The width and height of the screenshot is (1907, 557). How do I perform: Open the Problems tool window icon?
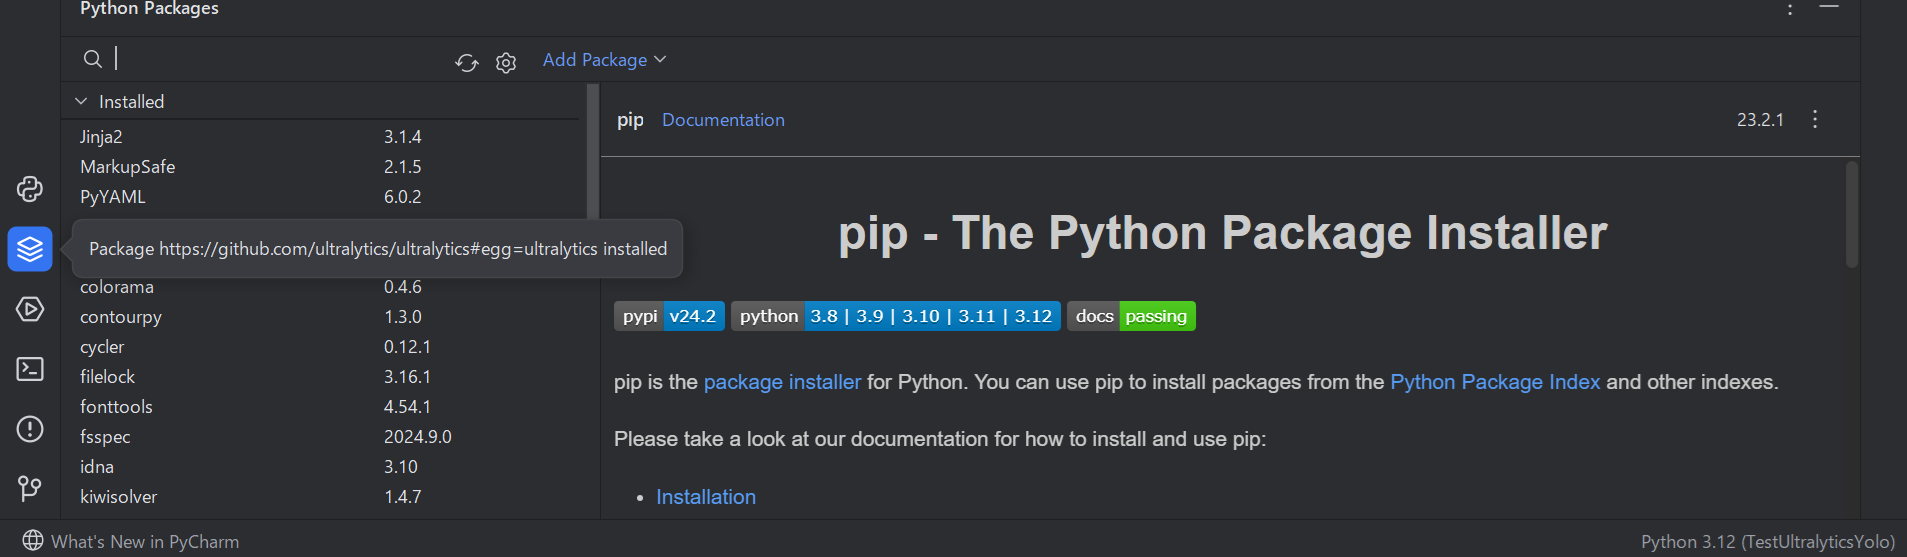(30, 429)
